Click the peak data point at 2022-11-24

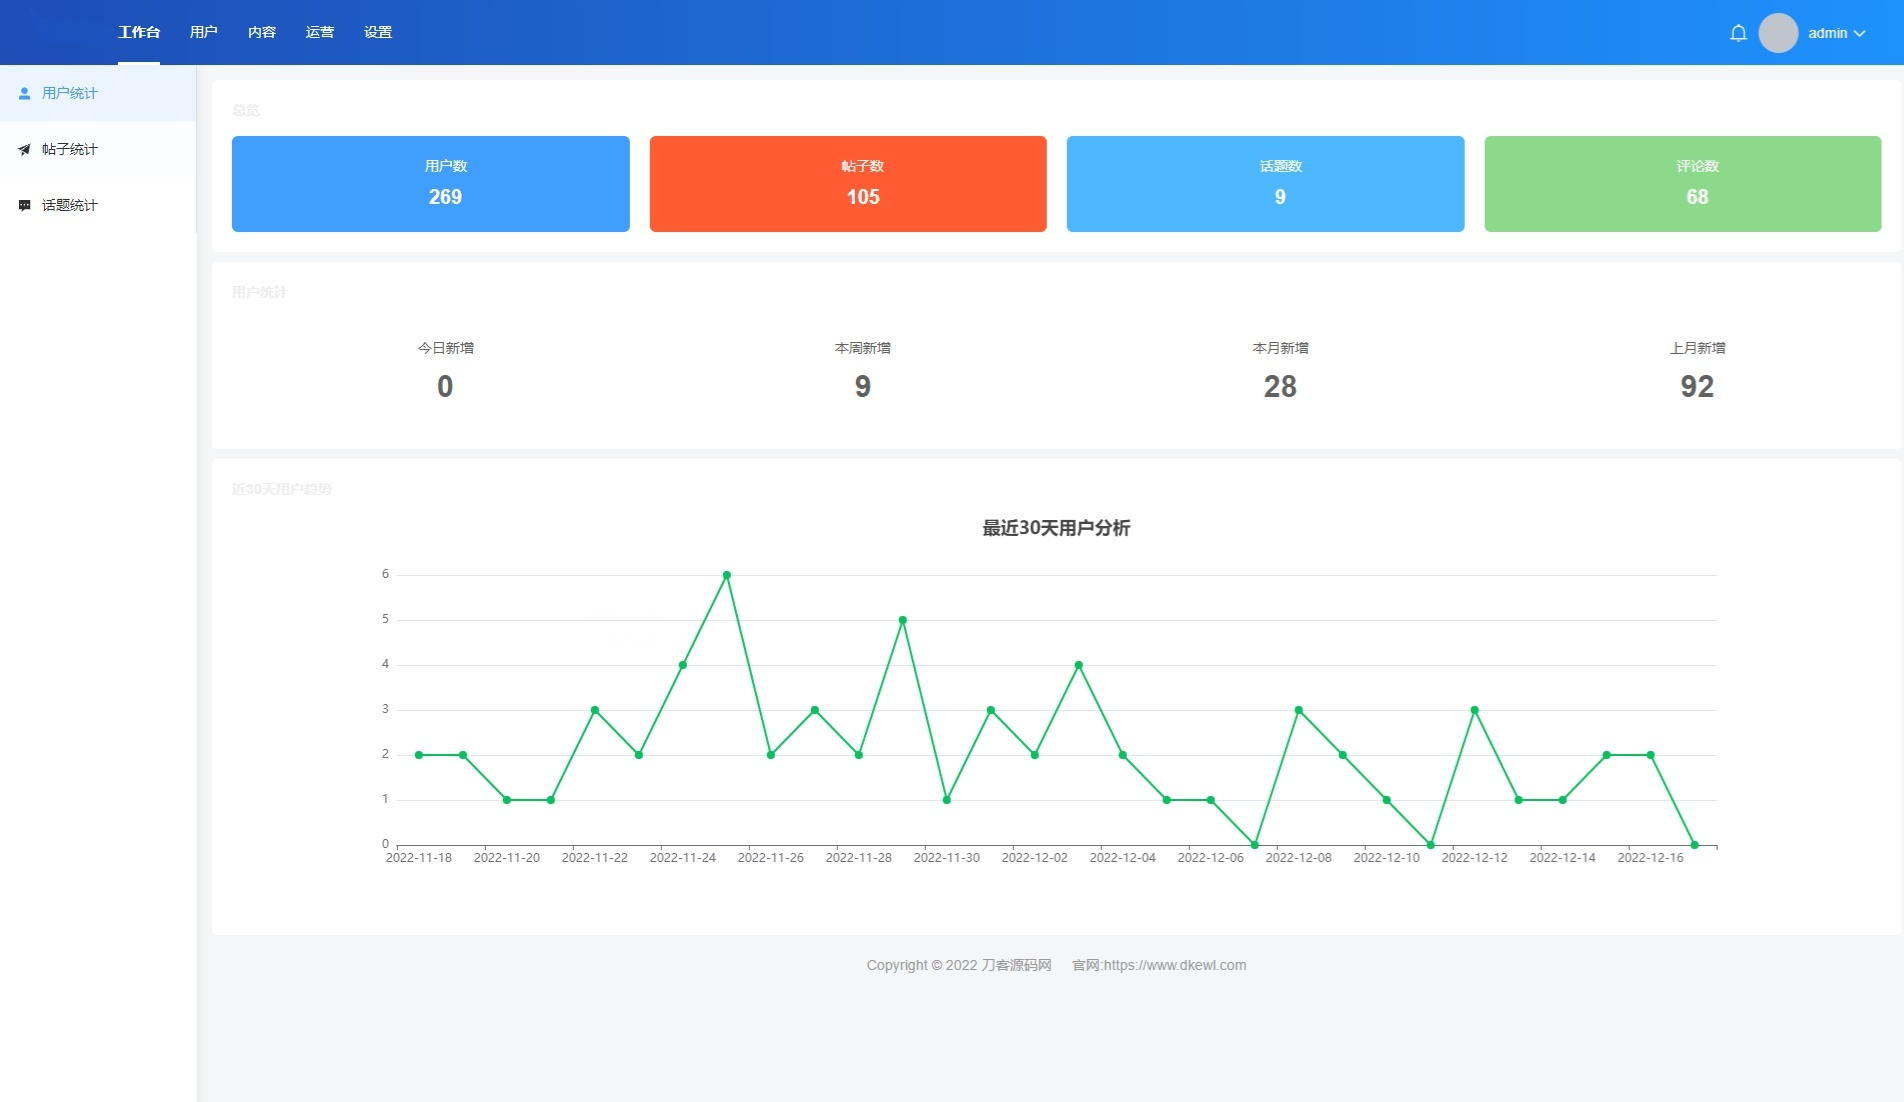pyautogui.click(x=726, y=574)
